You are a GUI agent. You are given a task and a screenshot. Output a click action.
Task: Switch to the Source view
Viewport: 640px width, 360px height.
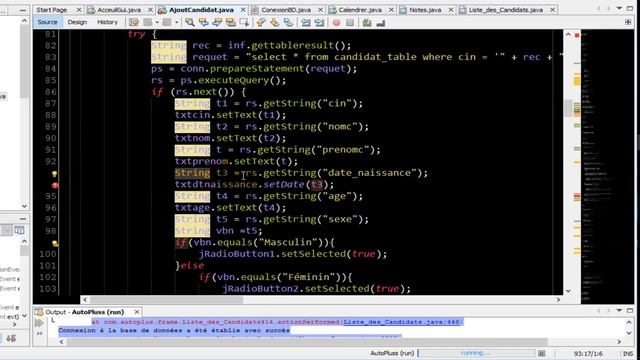[x=47, y=22]
